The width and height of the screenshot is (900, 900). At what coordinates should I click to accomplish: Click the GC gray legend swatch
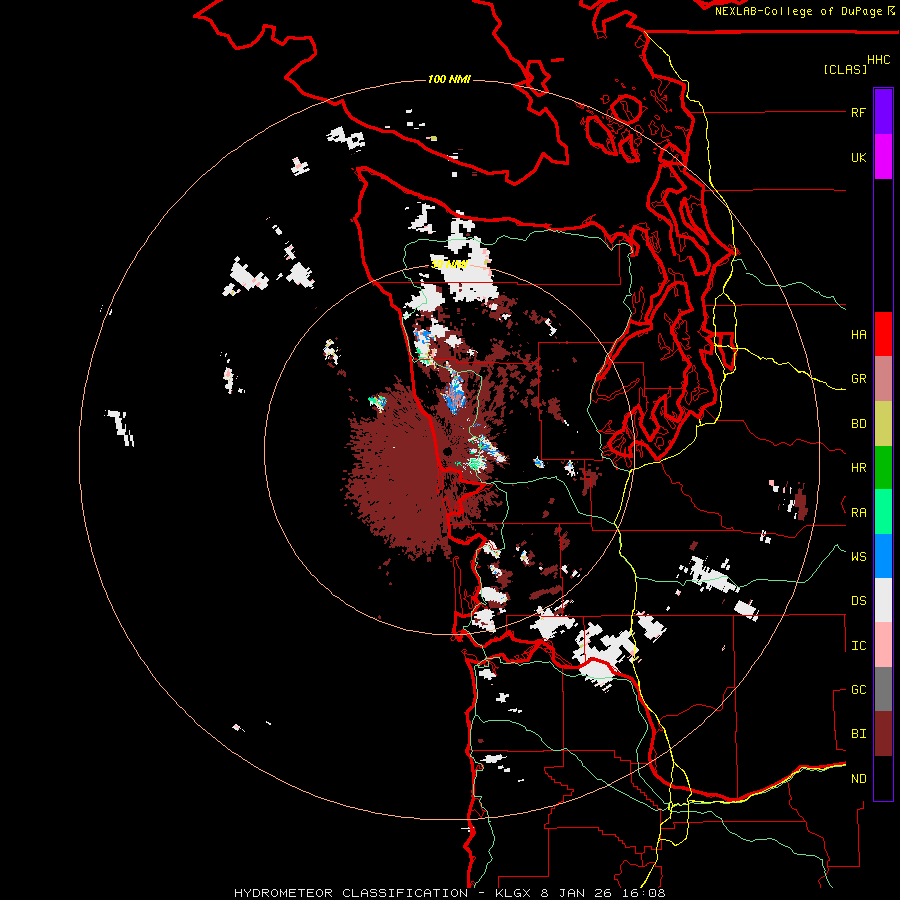click(x=883, y=689)
